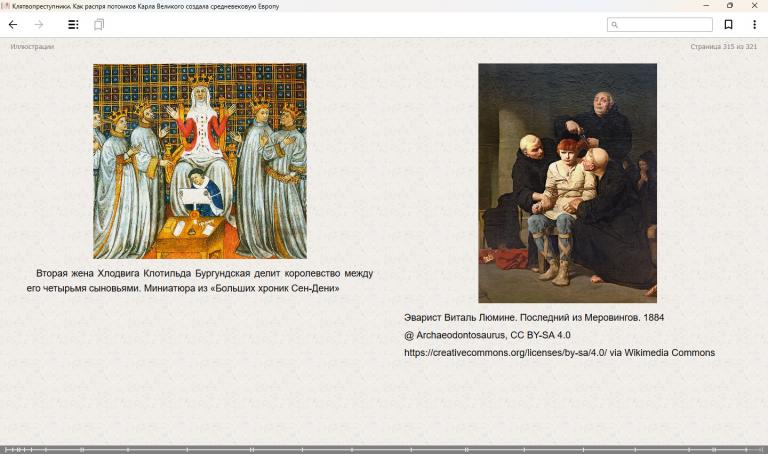Select the Last Merovingian painting image
Screen dimensions: 768x454
pos(568,183)
